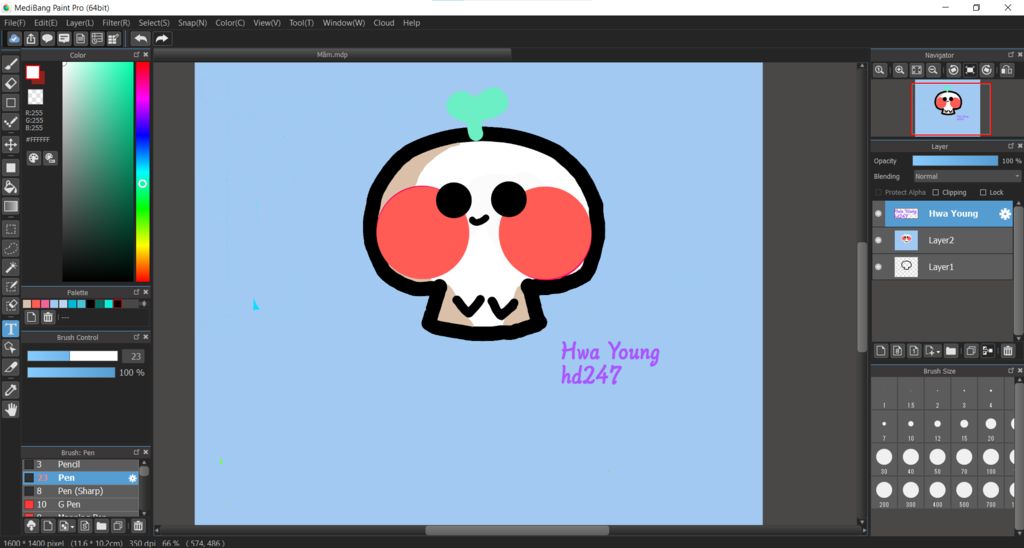This screenshot has width=1024, height=548.
Task: Click the cloud save icon in top toolbar
Action: tap(14, 39)
